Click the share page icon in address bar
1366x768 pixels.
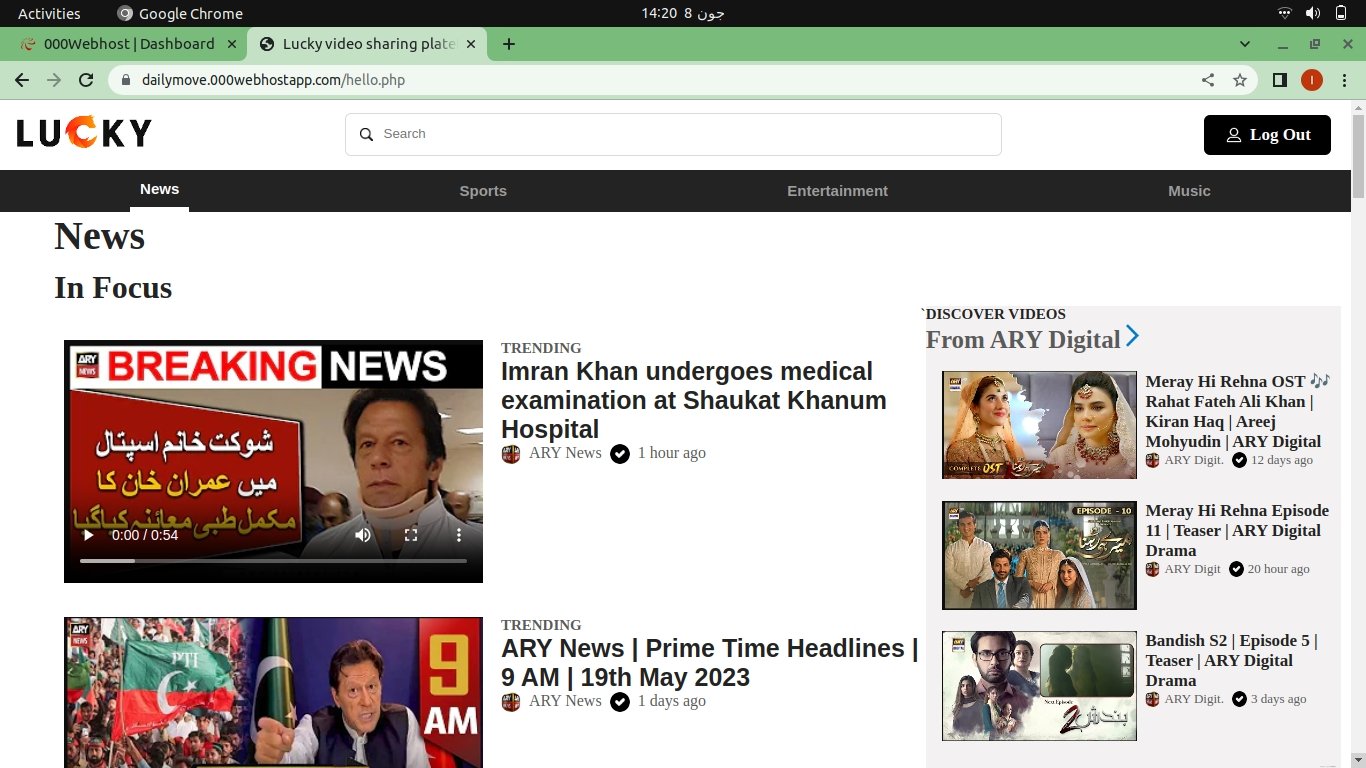tap(1208, 80)
